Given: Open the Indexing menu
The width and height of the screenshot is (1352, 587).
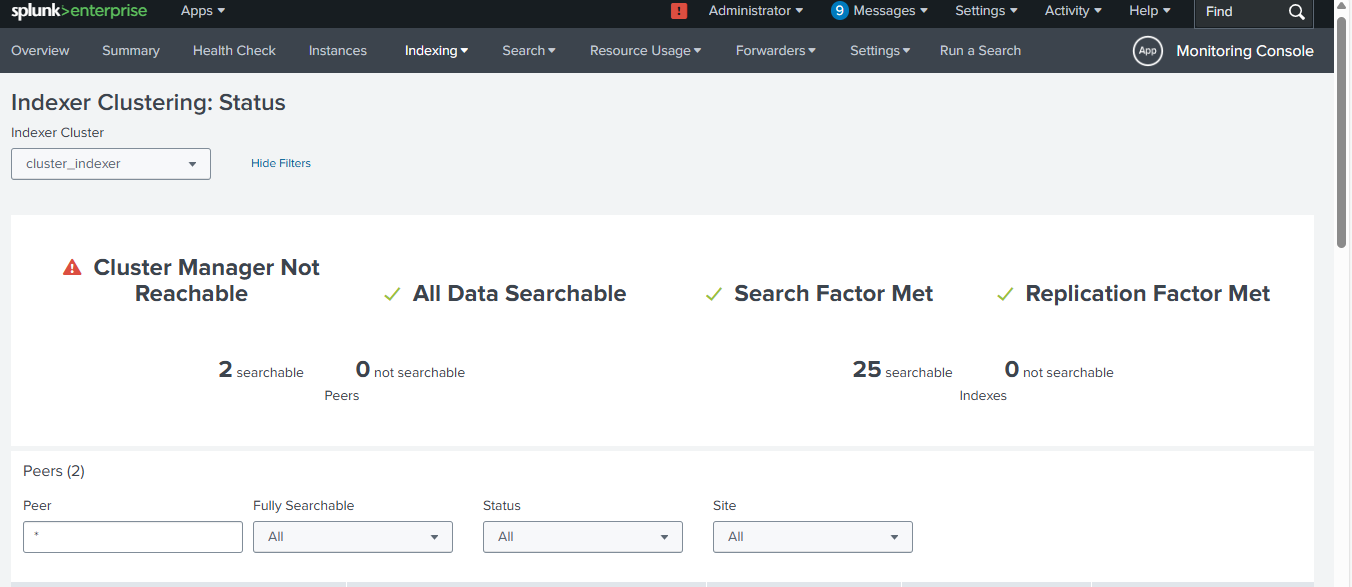Looking at the screenshot, I should [x=436, y=51].
